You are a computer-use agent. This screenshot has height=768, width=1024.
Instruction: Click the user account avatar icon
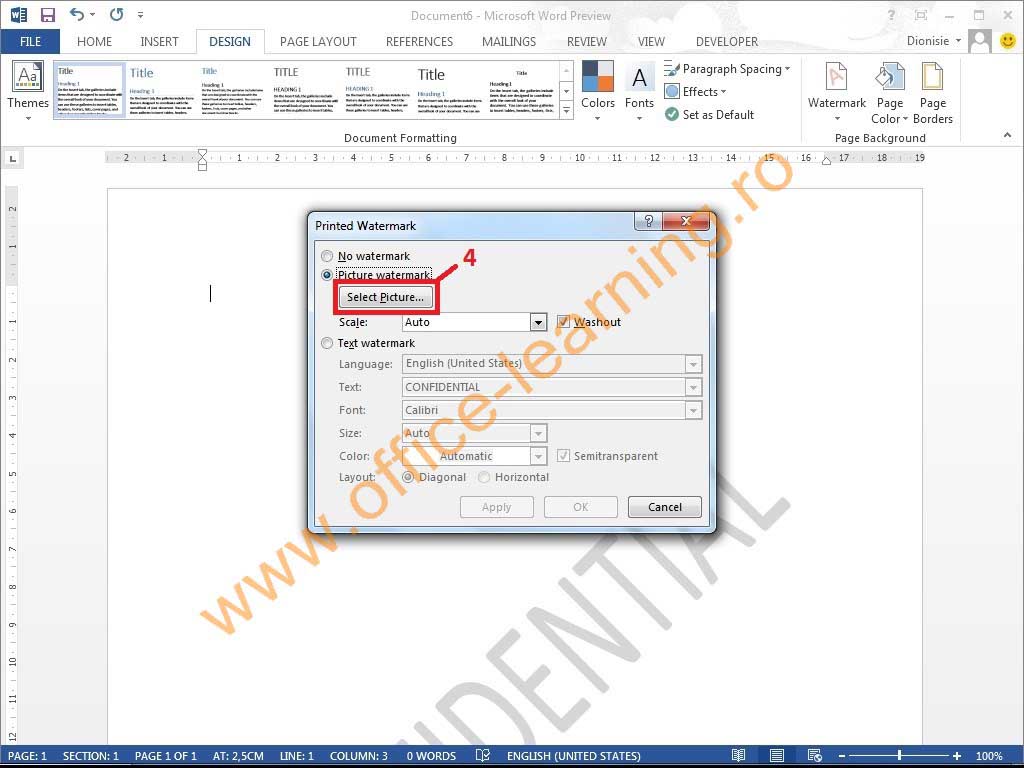pyautogui.click(x=980, y=41)
